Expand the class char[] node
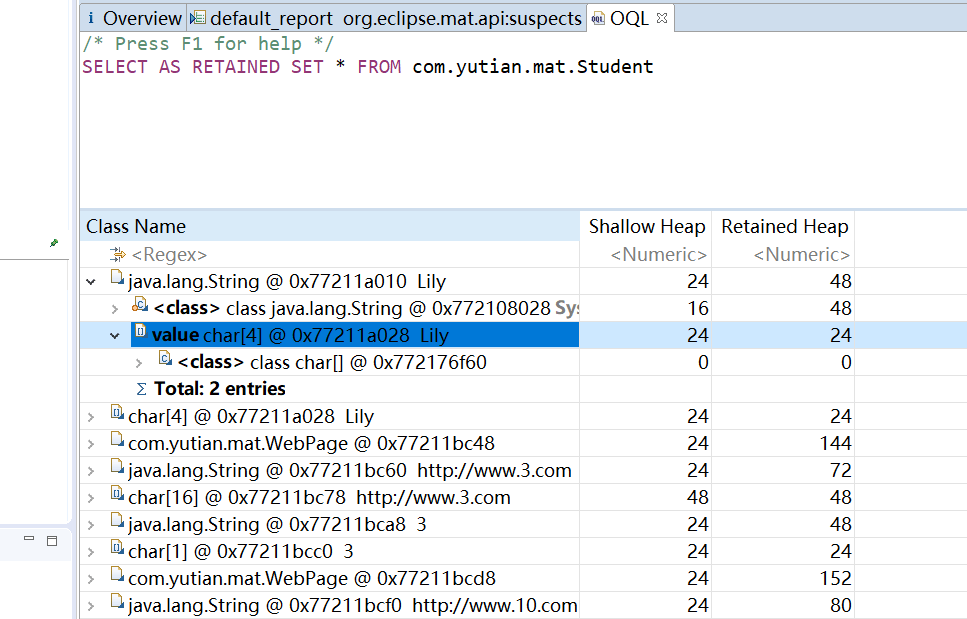The width and height of the screenshot is (967, 619). (140, 362)
